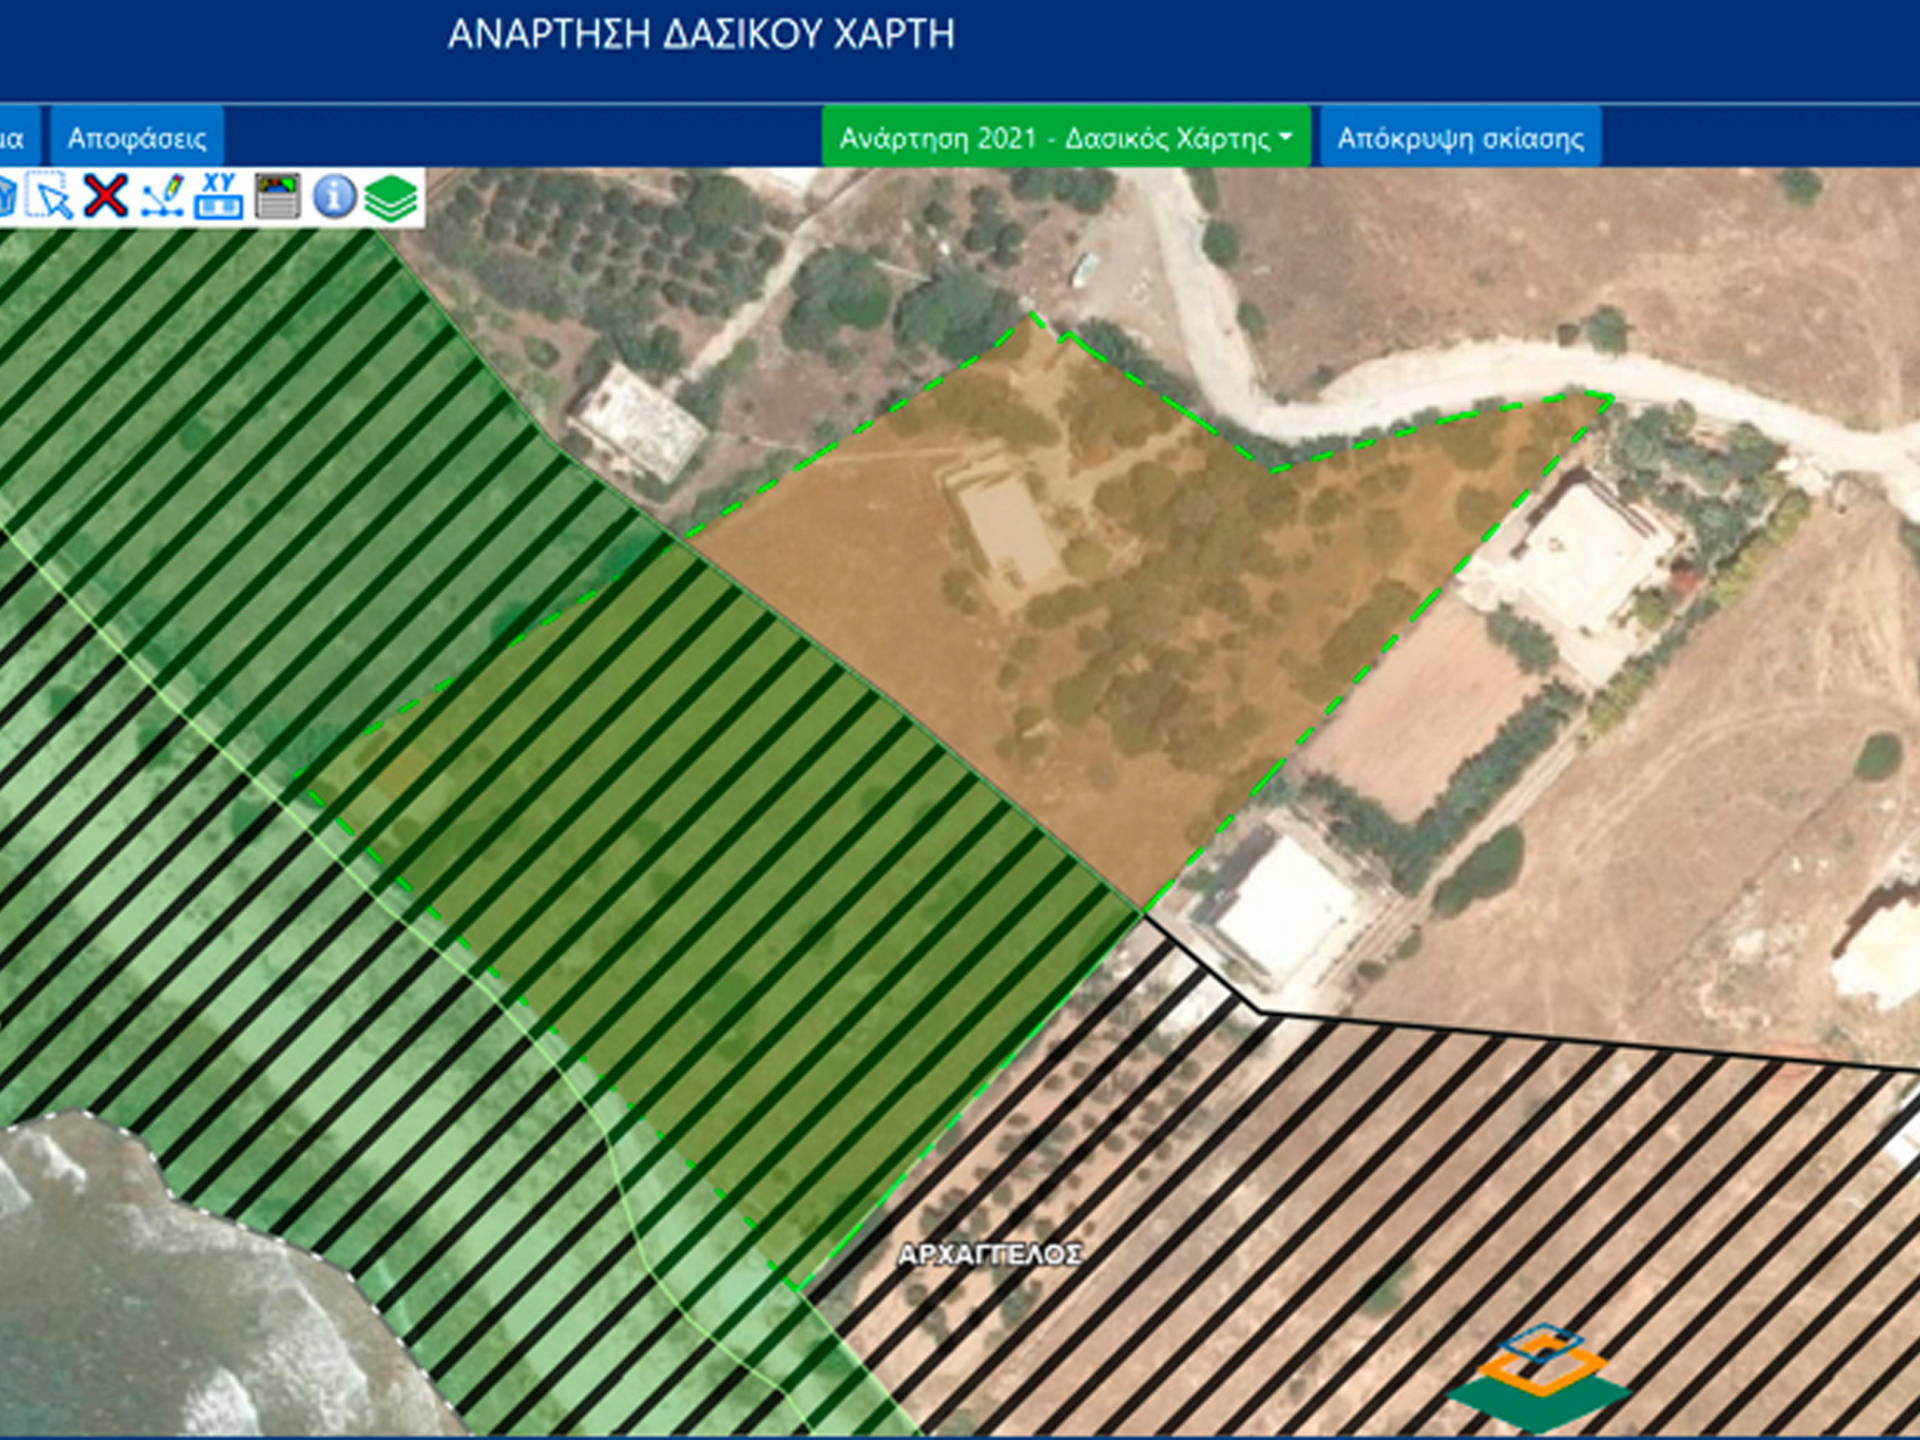Viewport: 1920px width, 1440px height.
Task: Click the blue information icon
Action: pos(334,196)
